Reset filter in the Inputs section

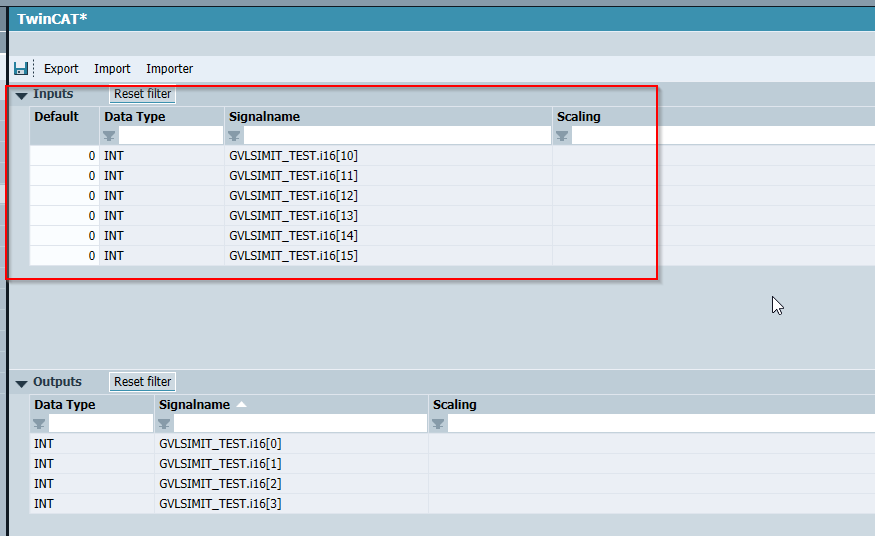(x=142, y=94)
